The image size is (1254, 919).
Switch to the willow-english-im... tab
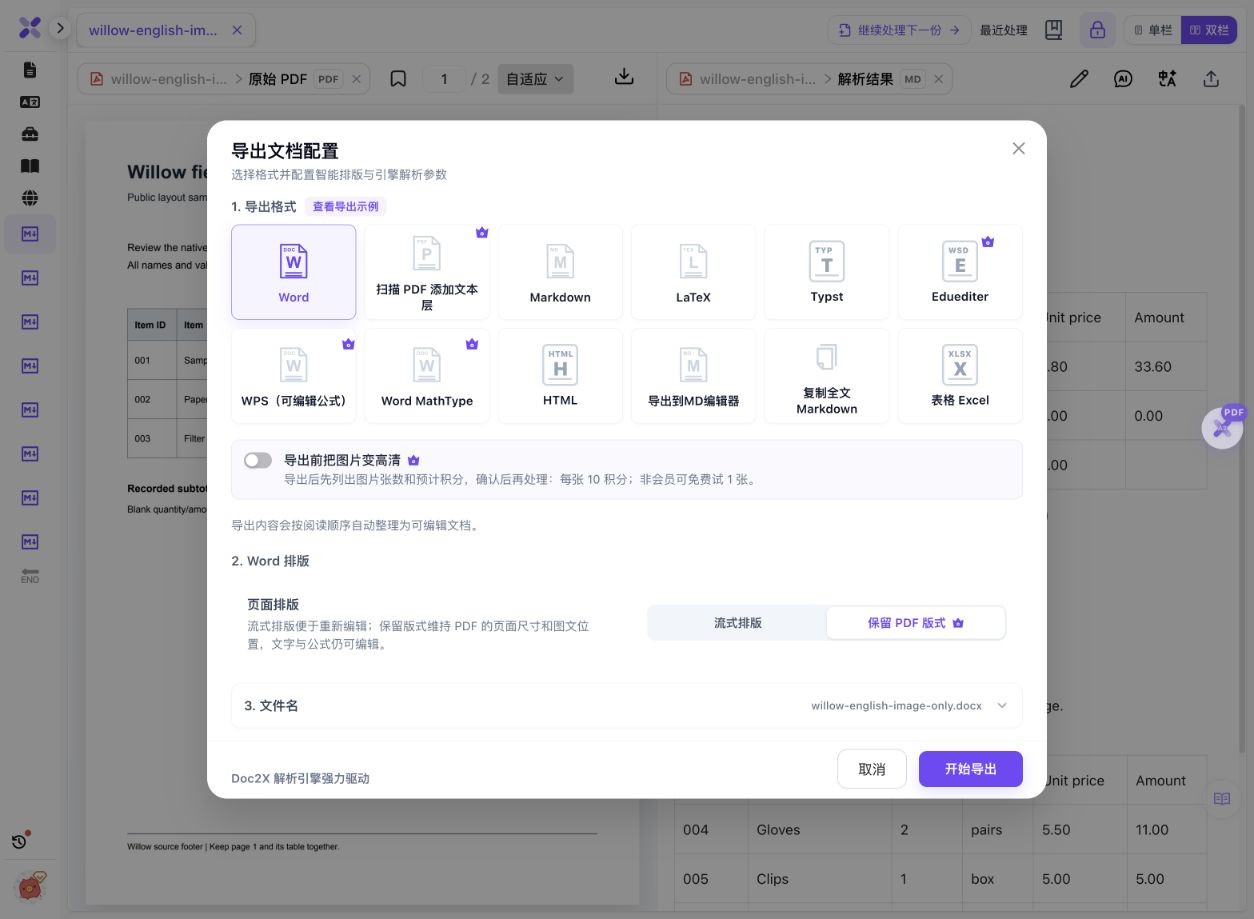click(x=153, y=30)
